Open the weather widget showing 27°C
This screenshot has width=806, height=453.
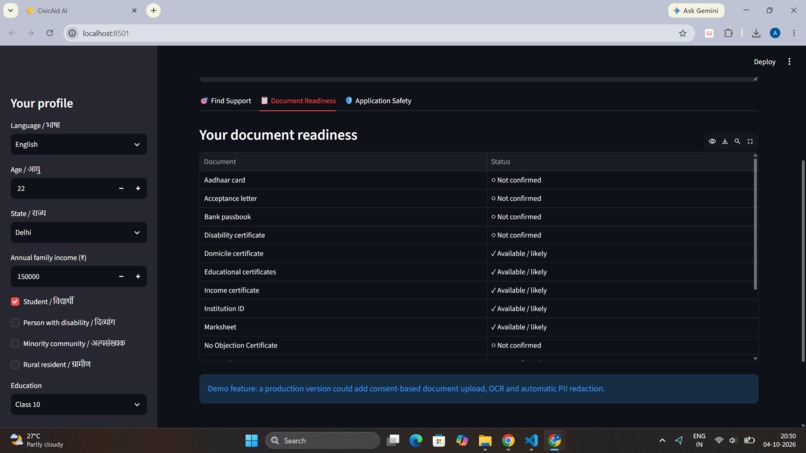click(37, 440)
